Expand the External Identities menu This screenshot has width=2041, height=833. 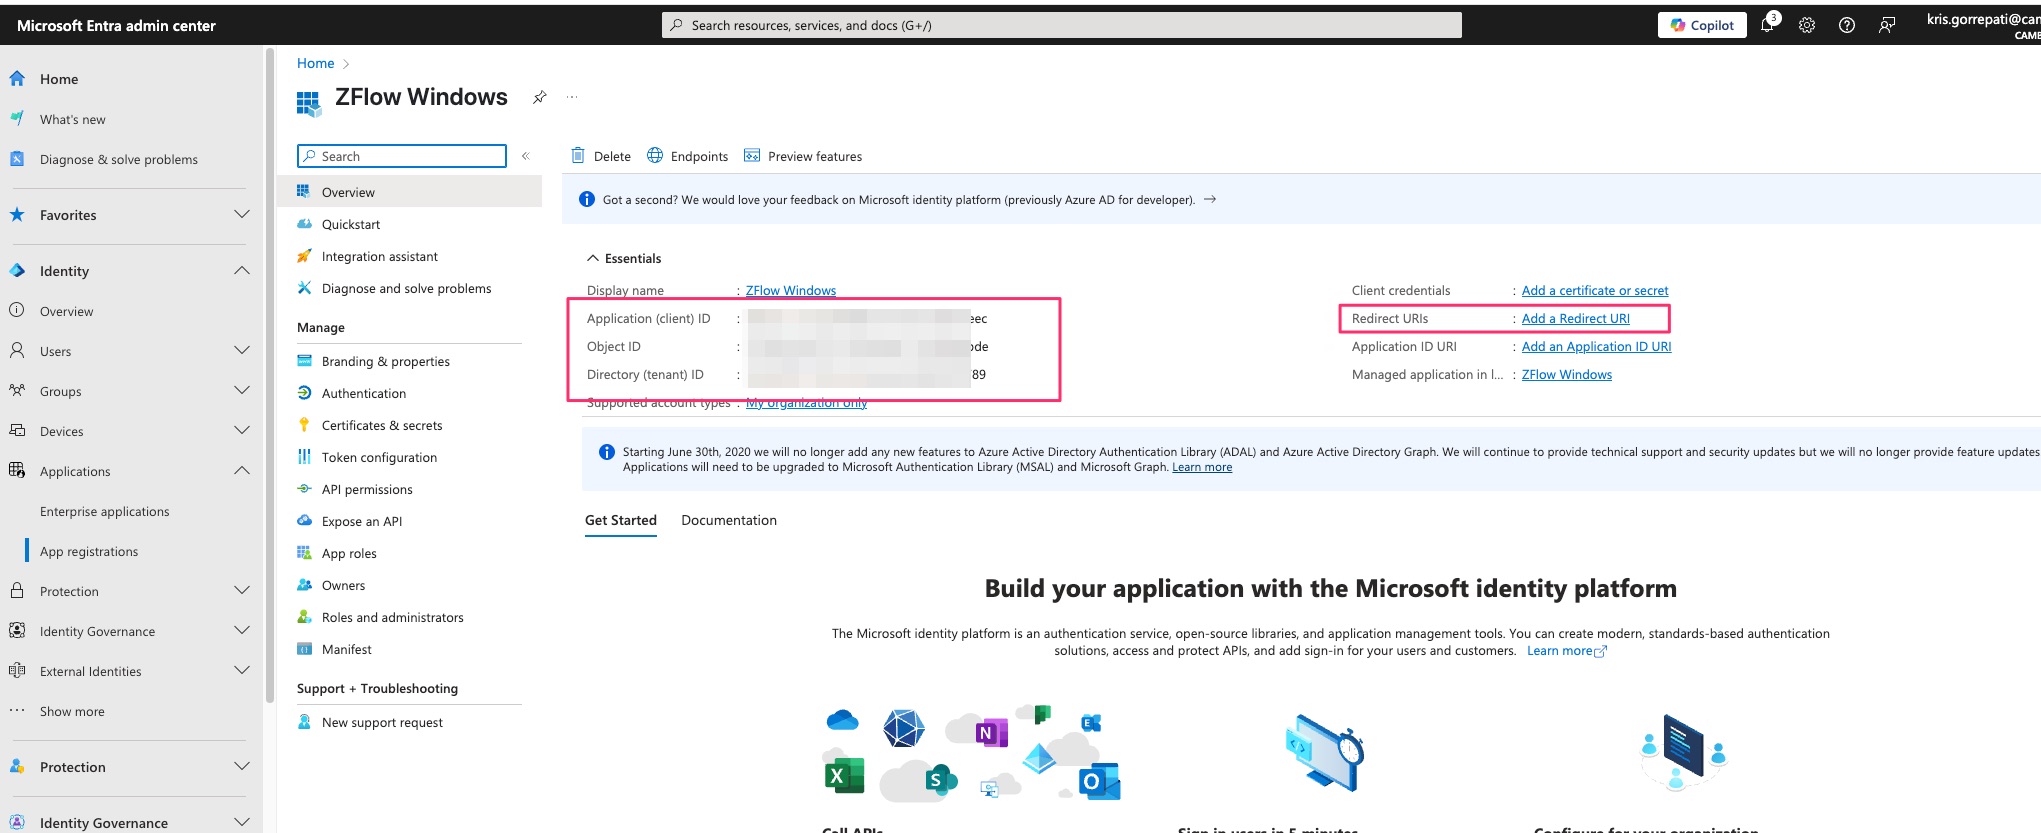(x=241, y=671)
